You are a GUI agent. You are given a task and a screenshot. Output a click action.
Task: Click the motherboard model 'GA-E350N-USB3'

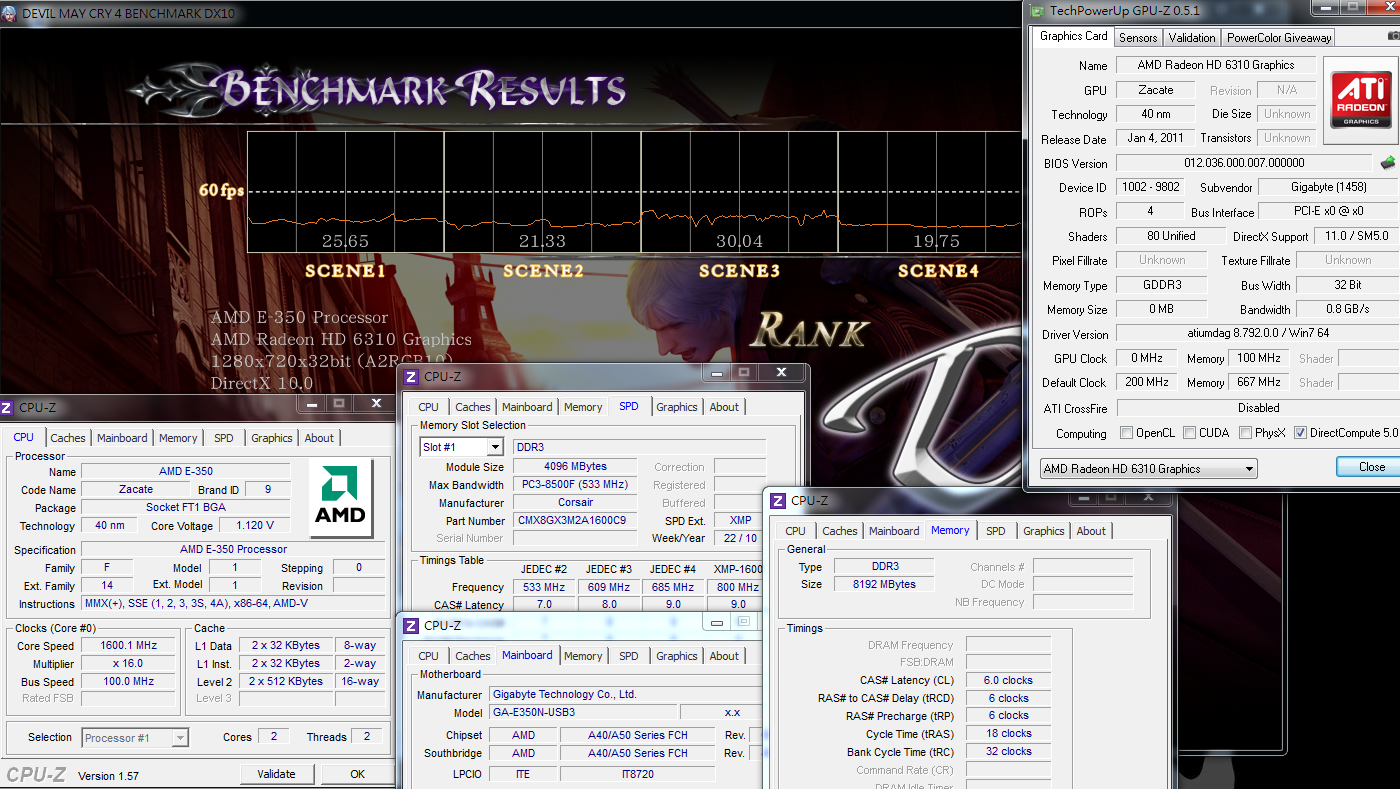point(581,713)
